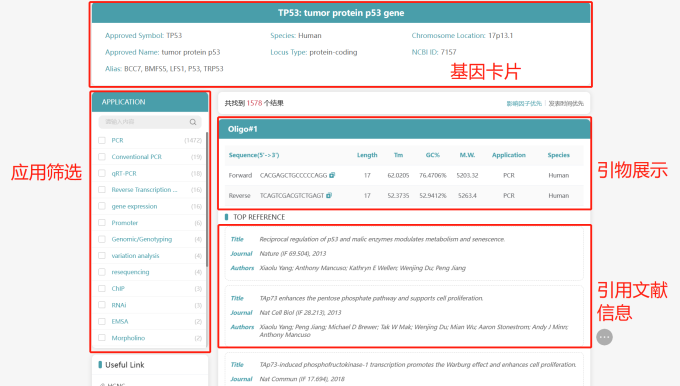Screen dimensions: 680x386
Task: Click the Conventional PCR filter label
Action: point(136,157)
